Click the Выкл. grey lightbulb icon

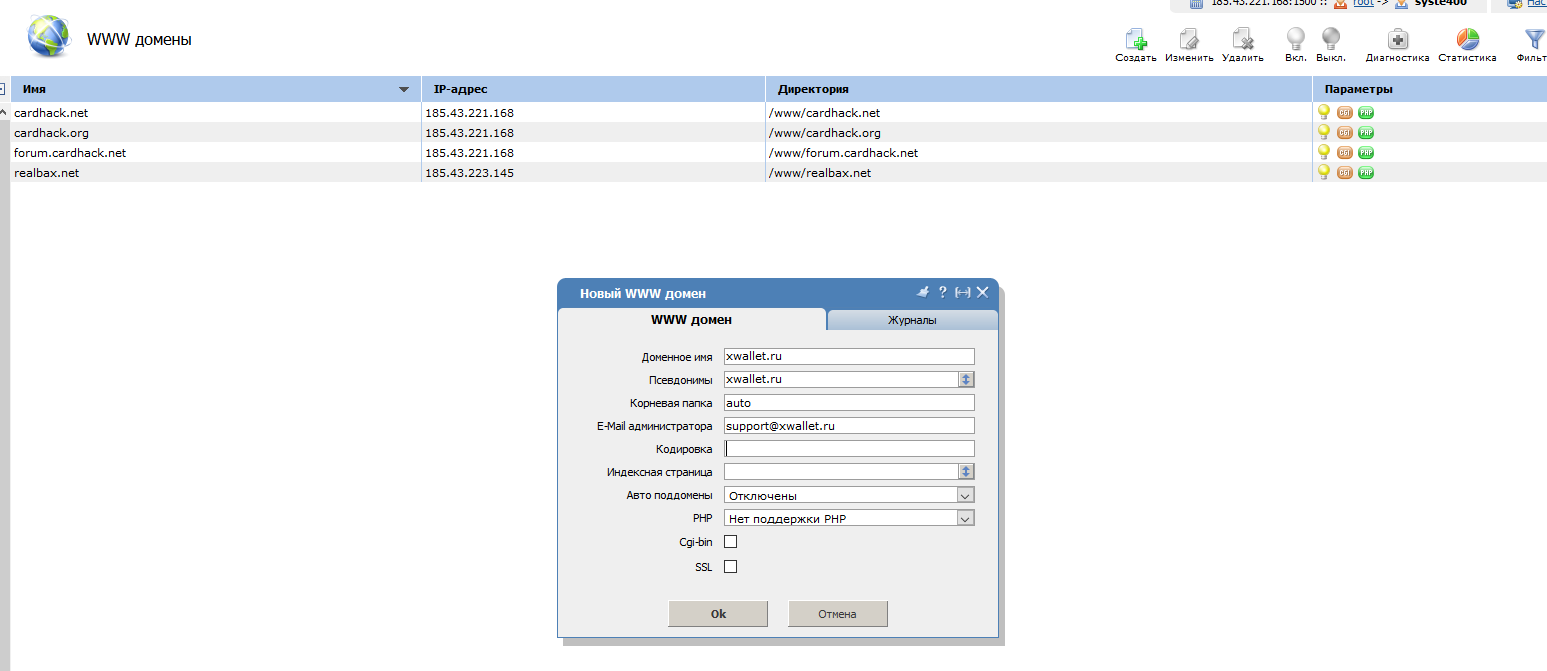pyautogui.click(x=1330, y=39)
